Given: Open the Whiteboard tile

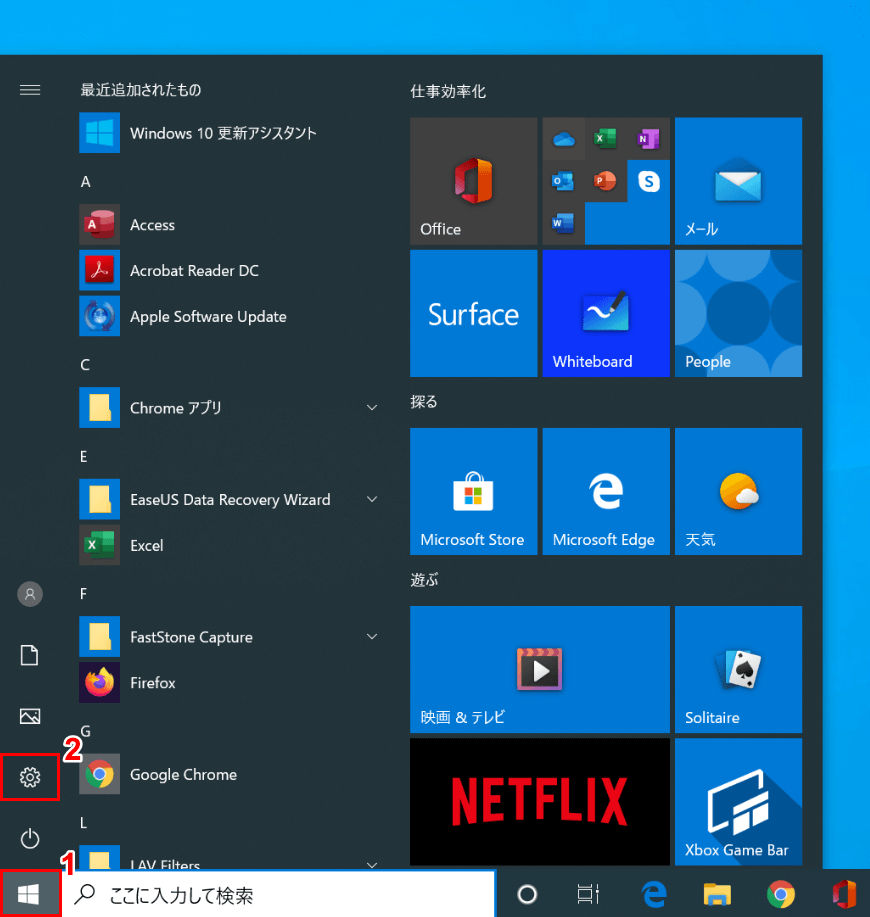Looking at the screenshot, I should [606, 313].
